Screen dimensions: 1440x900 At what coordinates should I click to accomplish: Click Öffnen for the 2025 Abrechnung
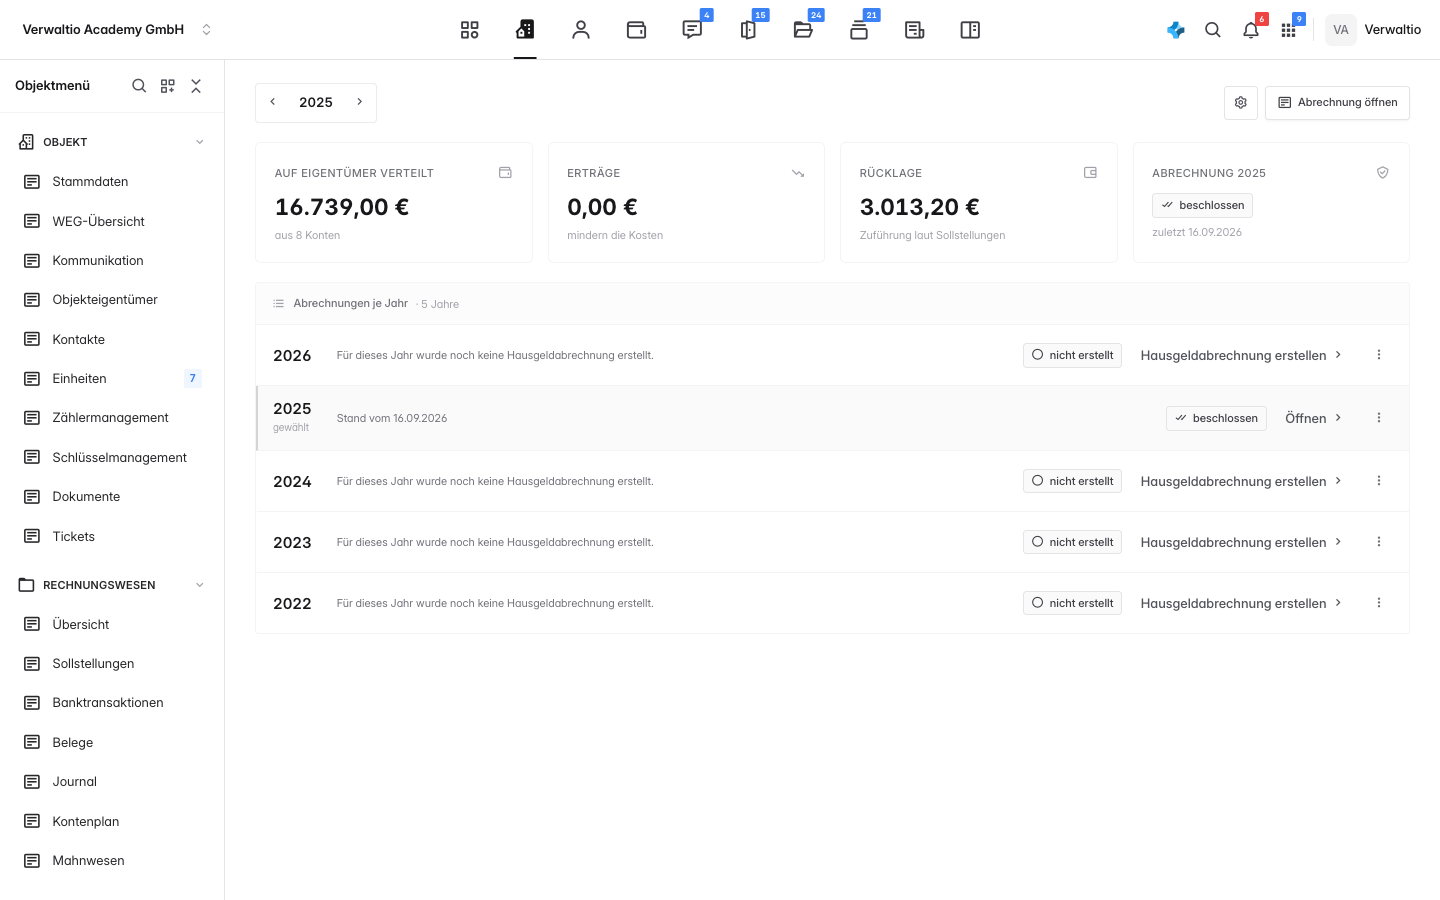point(1313,418)
